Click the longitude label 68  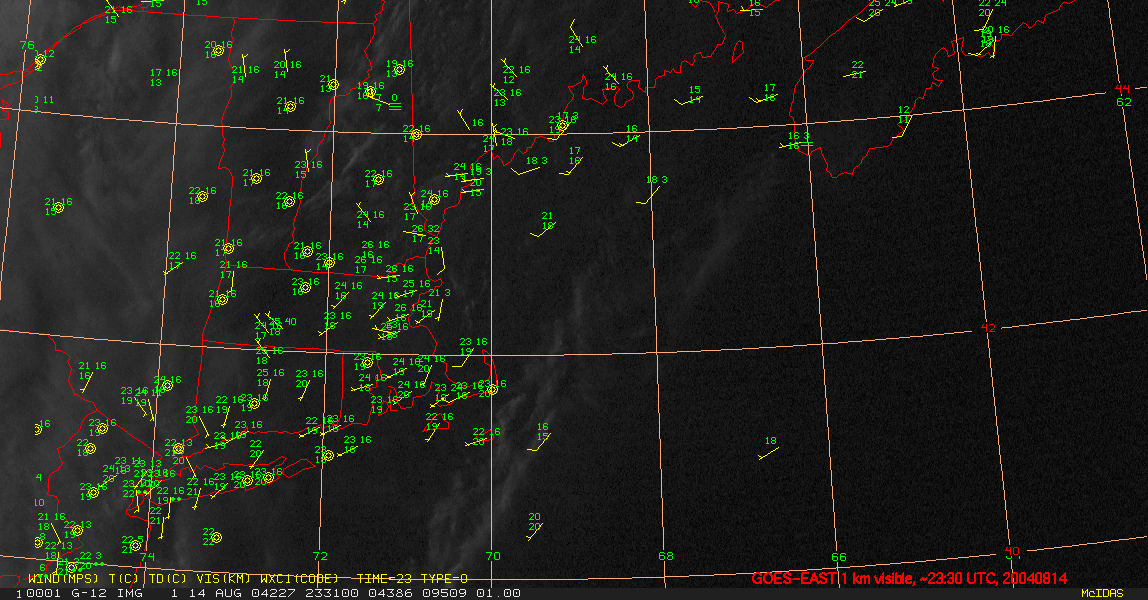pos(666,556)
